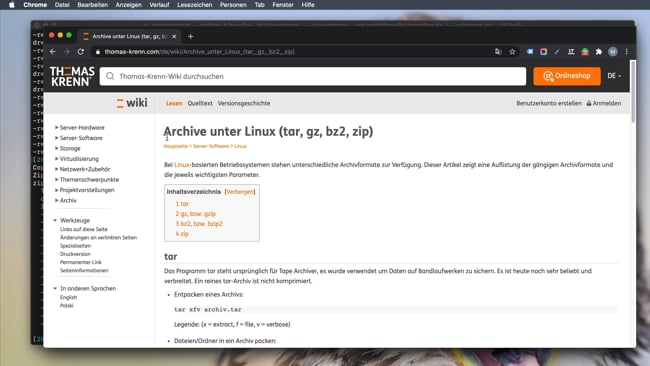
Task: Expand Server-Software in the sidebar
Action: (x=81, y=138)
